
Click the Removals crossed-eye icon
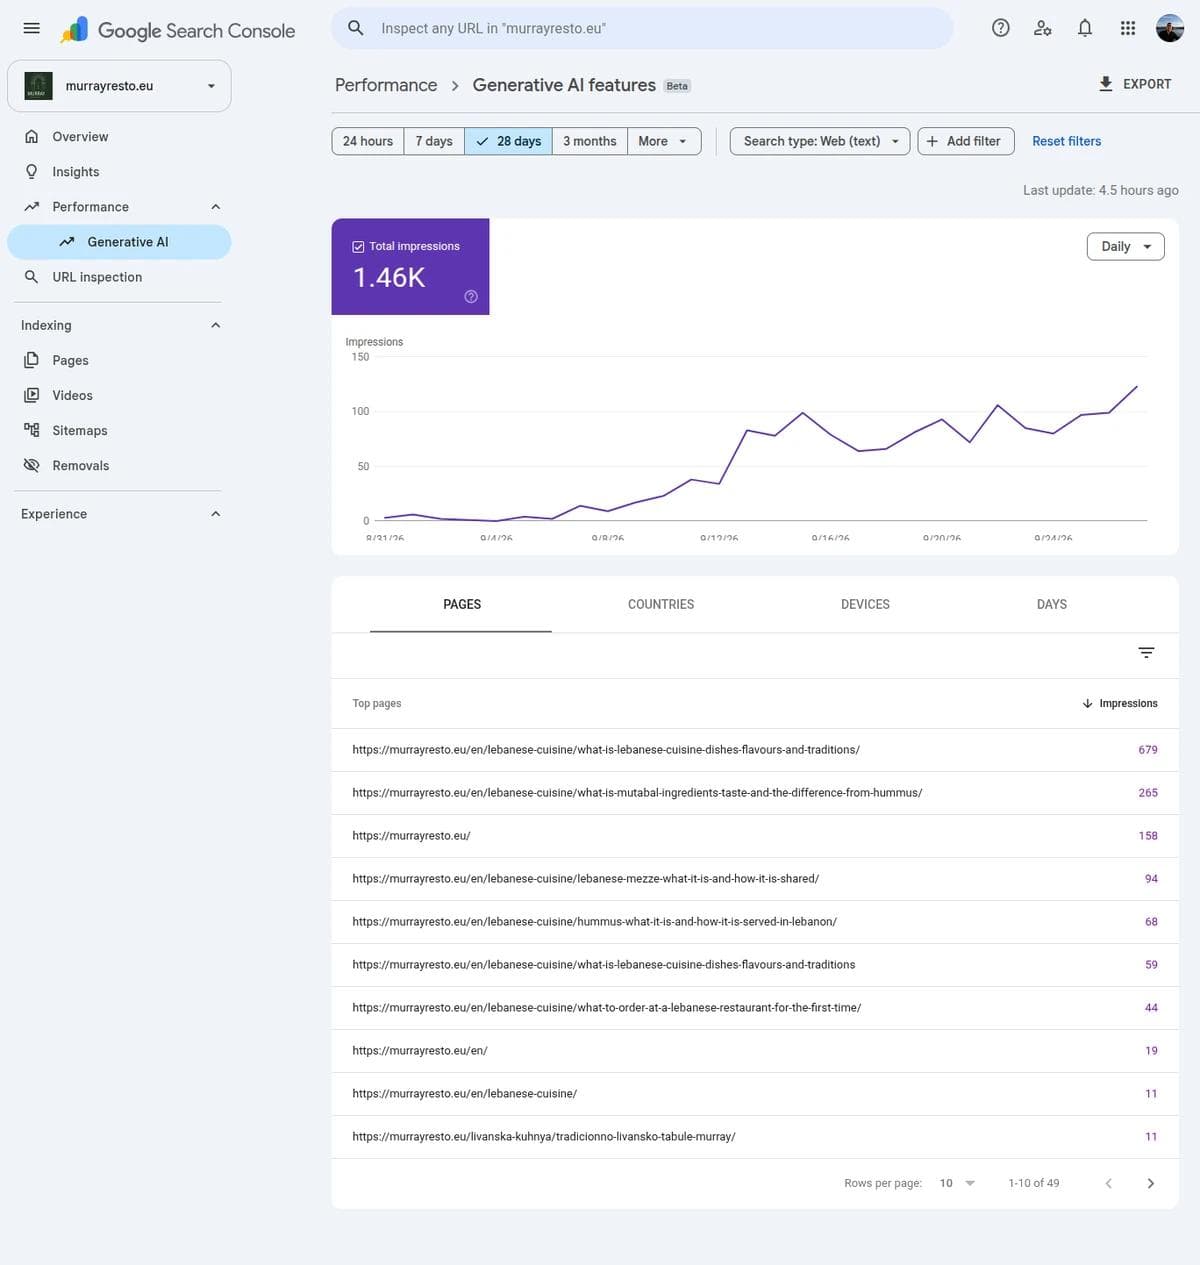32,465
